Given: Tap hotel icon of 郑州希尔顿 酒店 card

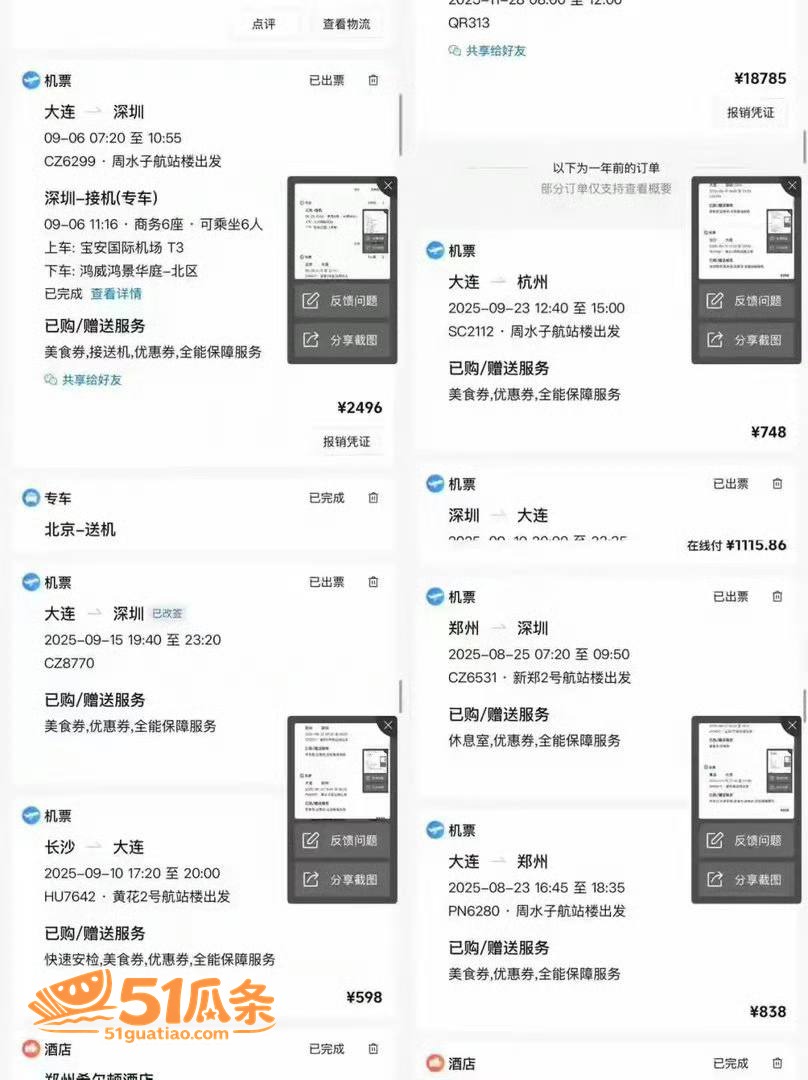Looking at the screenshot, I should click(x=31, y=1049).
